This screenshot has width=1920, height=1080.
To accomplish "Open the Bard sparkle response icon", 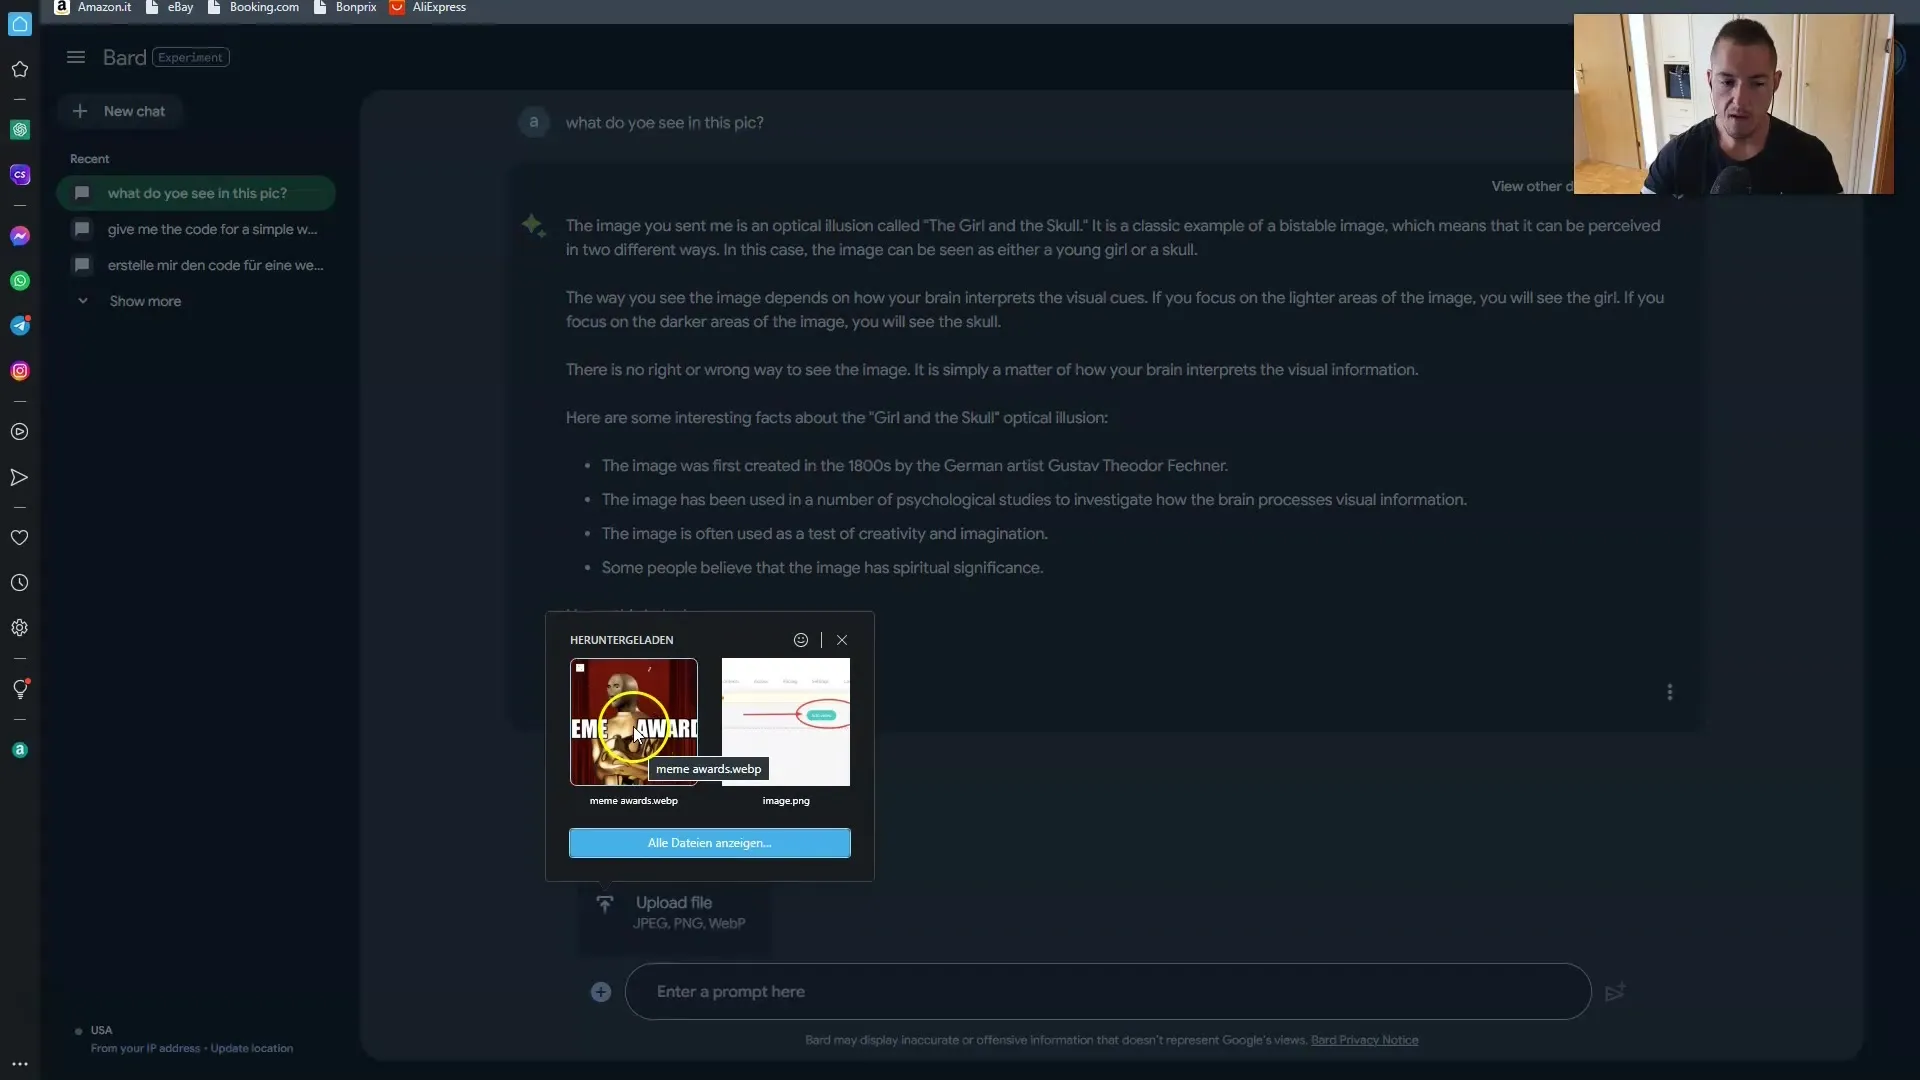I will 533,224.
